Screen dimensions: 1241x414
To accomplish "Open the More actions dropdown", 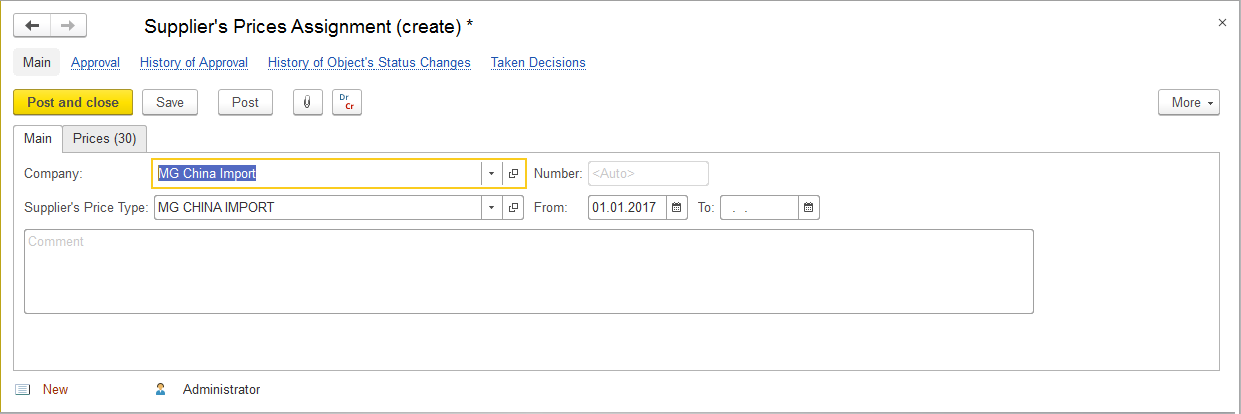I will click(1188, 102).
